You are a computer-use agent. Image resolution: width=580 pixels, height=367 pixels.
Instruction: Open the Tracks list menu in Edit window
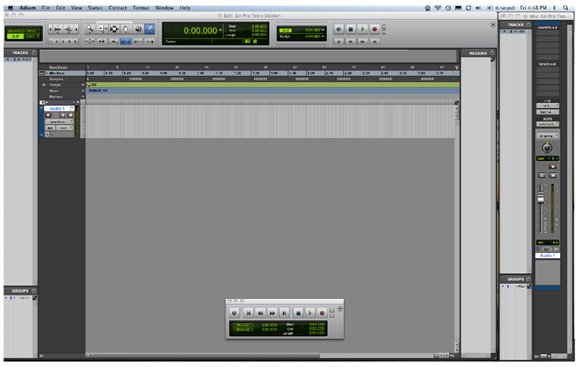34,53
